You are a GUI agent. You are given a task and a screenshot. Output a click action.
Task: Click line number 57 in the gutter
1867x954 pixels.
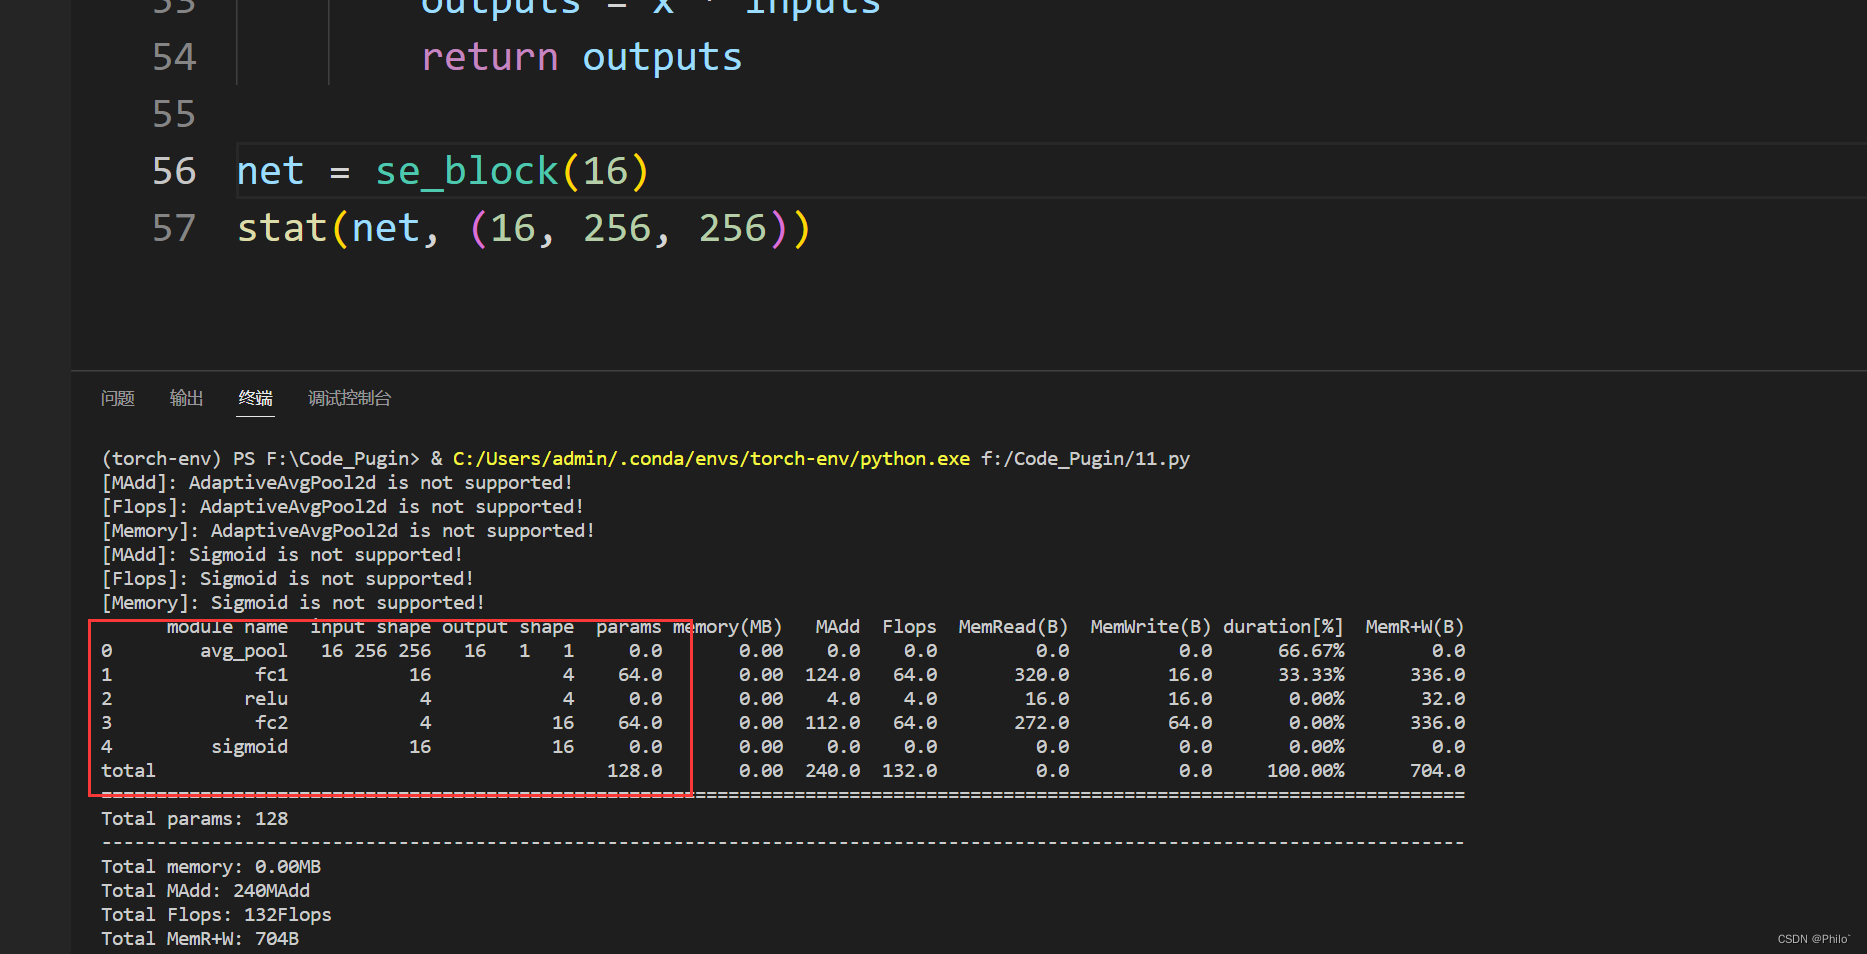pyautogui.click(x=174, y=228)
